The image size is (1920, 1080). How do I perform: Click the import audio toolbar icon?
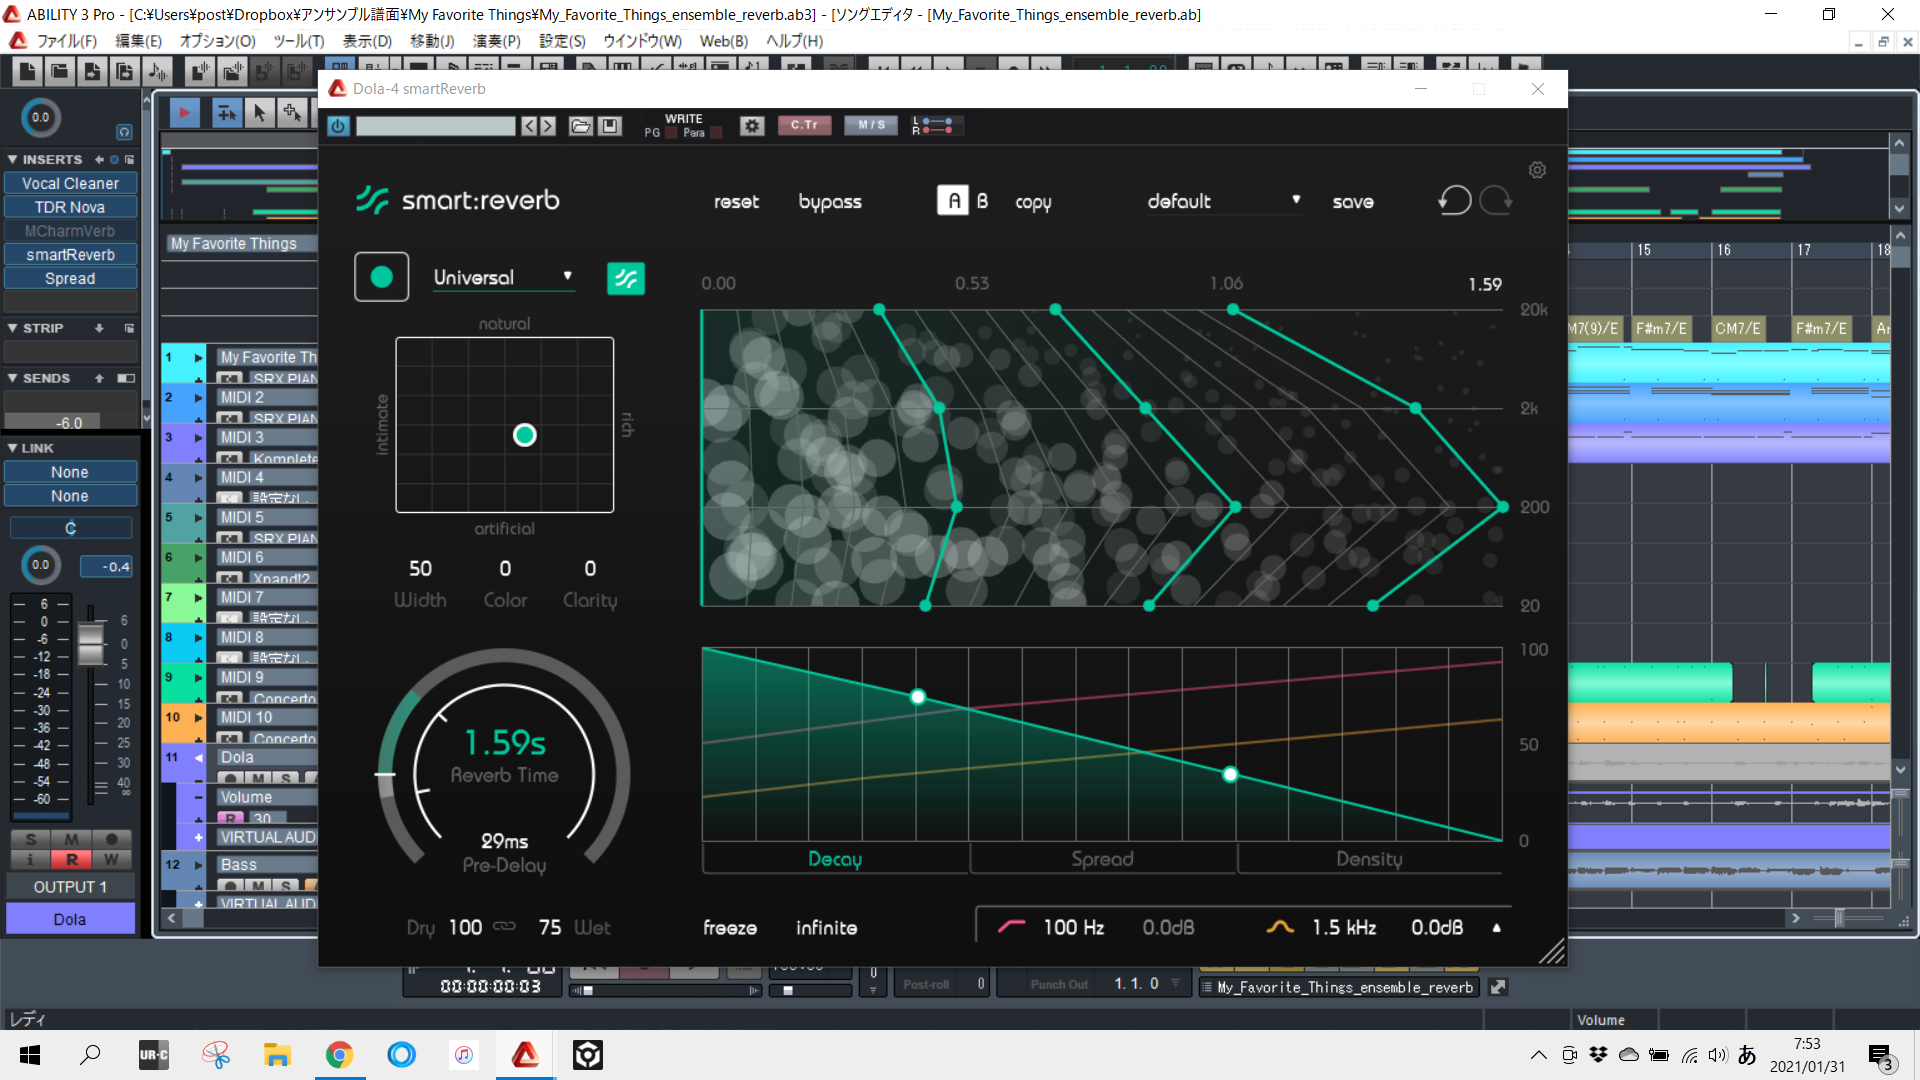tap(157, 71)
